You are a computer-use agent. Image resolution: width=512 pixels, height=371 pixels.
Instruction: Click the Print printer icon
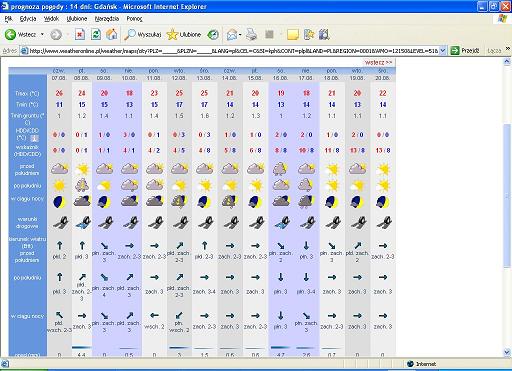252,34
